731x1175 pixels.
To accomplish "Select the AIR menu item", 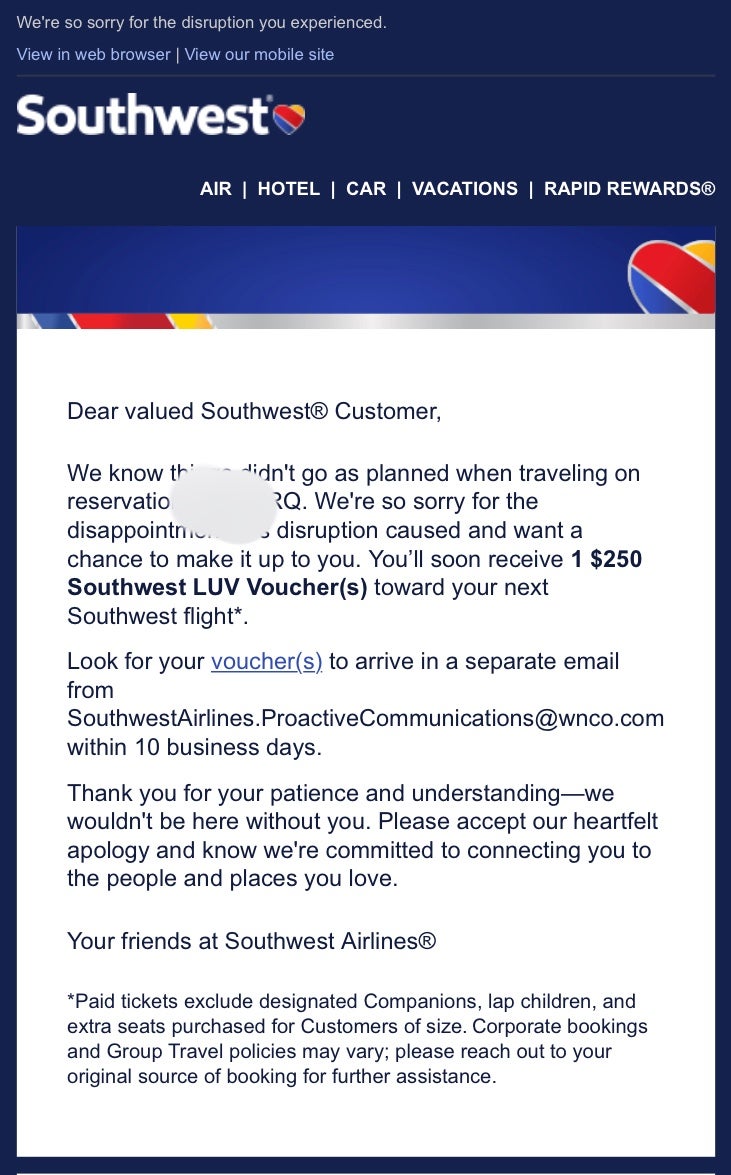I will 215,189.
